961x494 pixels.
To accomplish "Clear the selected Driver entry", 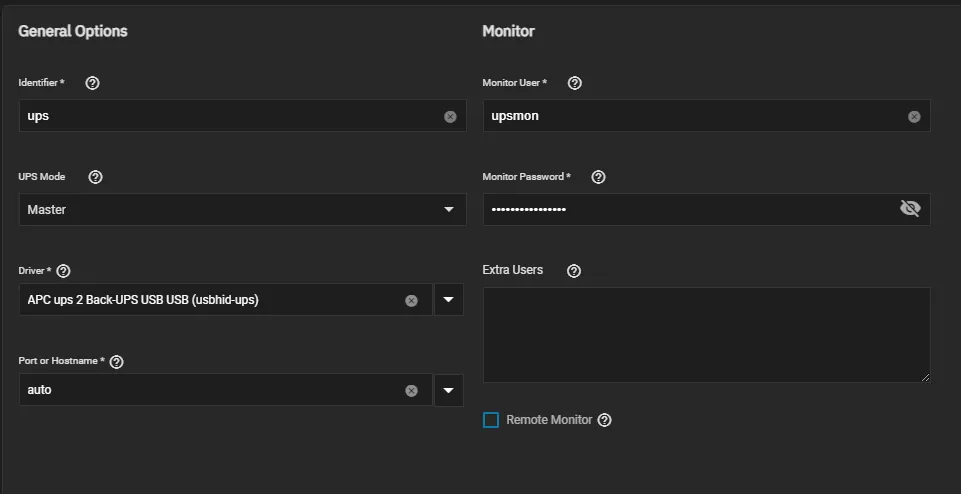I will pos(411,300).
